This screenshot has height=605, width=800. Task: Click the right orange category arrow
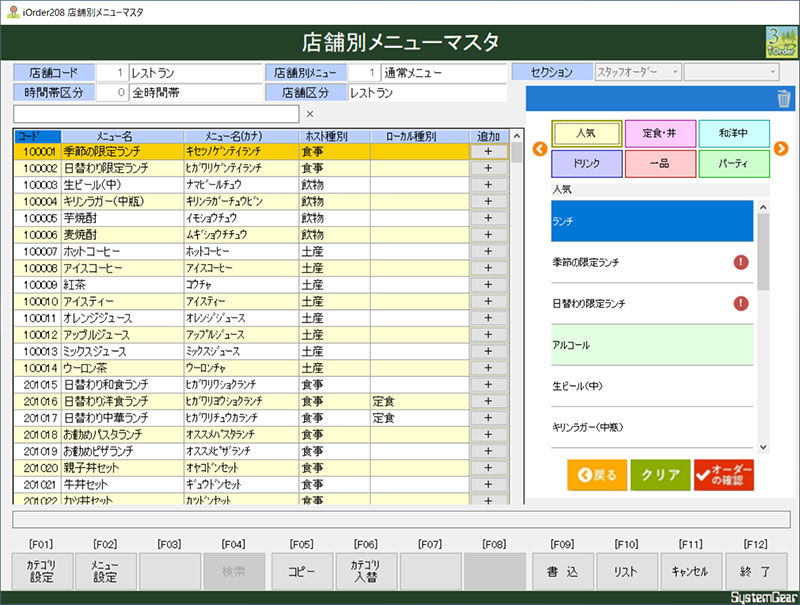pos(782,149)
